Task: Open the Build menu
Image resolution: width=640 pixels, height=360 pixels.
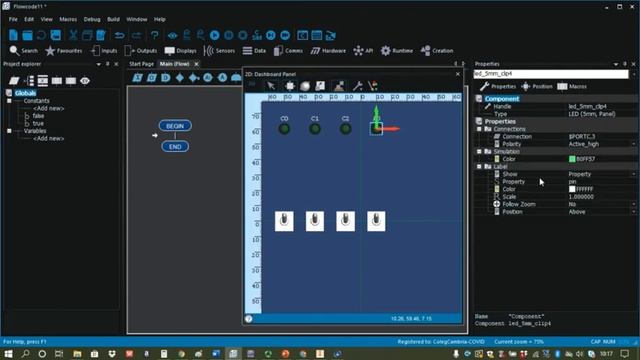Action: click(113, 19)
